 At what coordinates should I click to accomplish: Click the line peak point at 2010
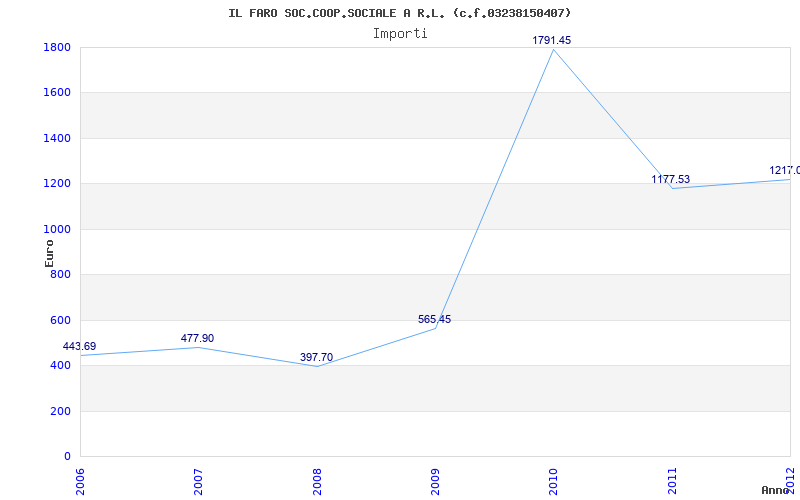point(554,49)
